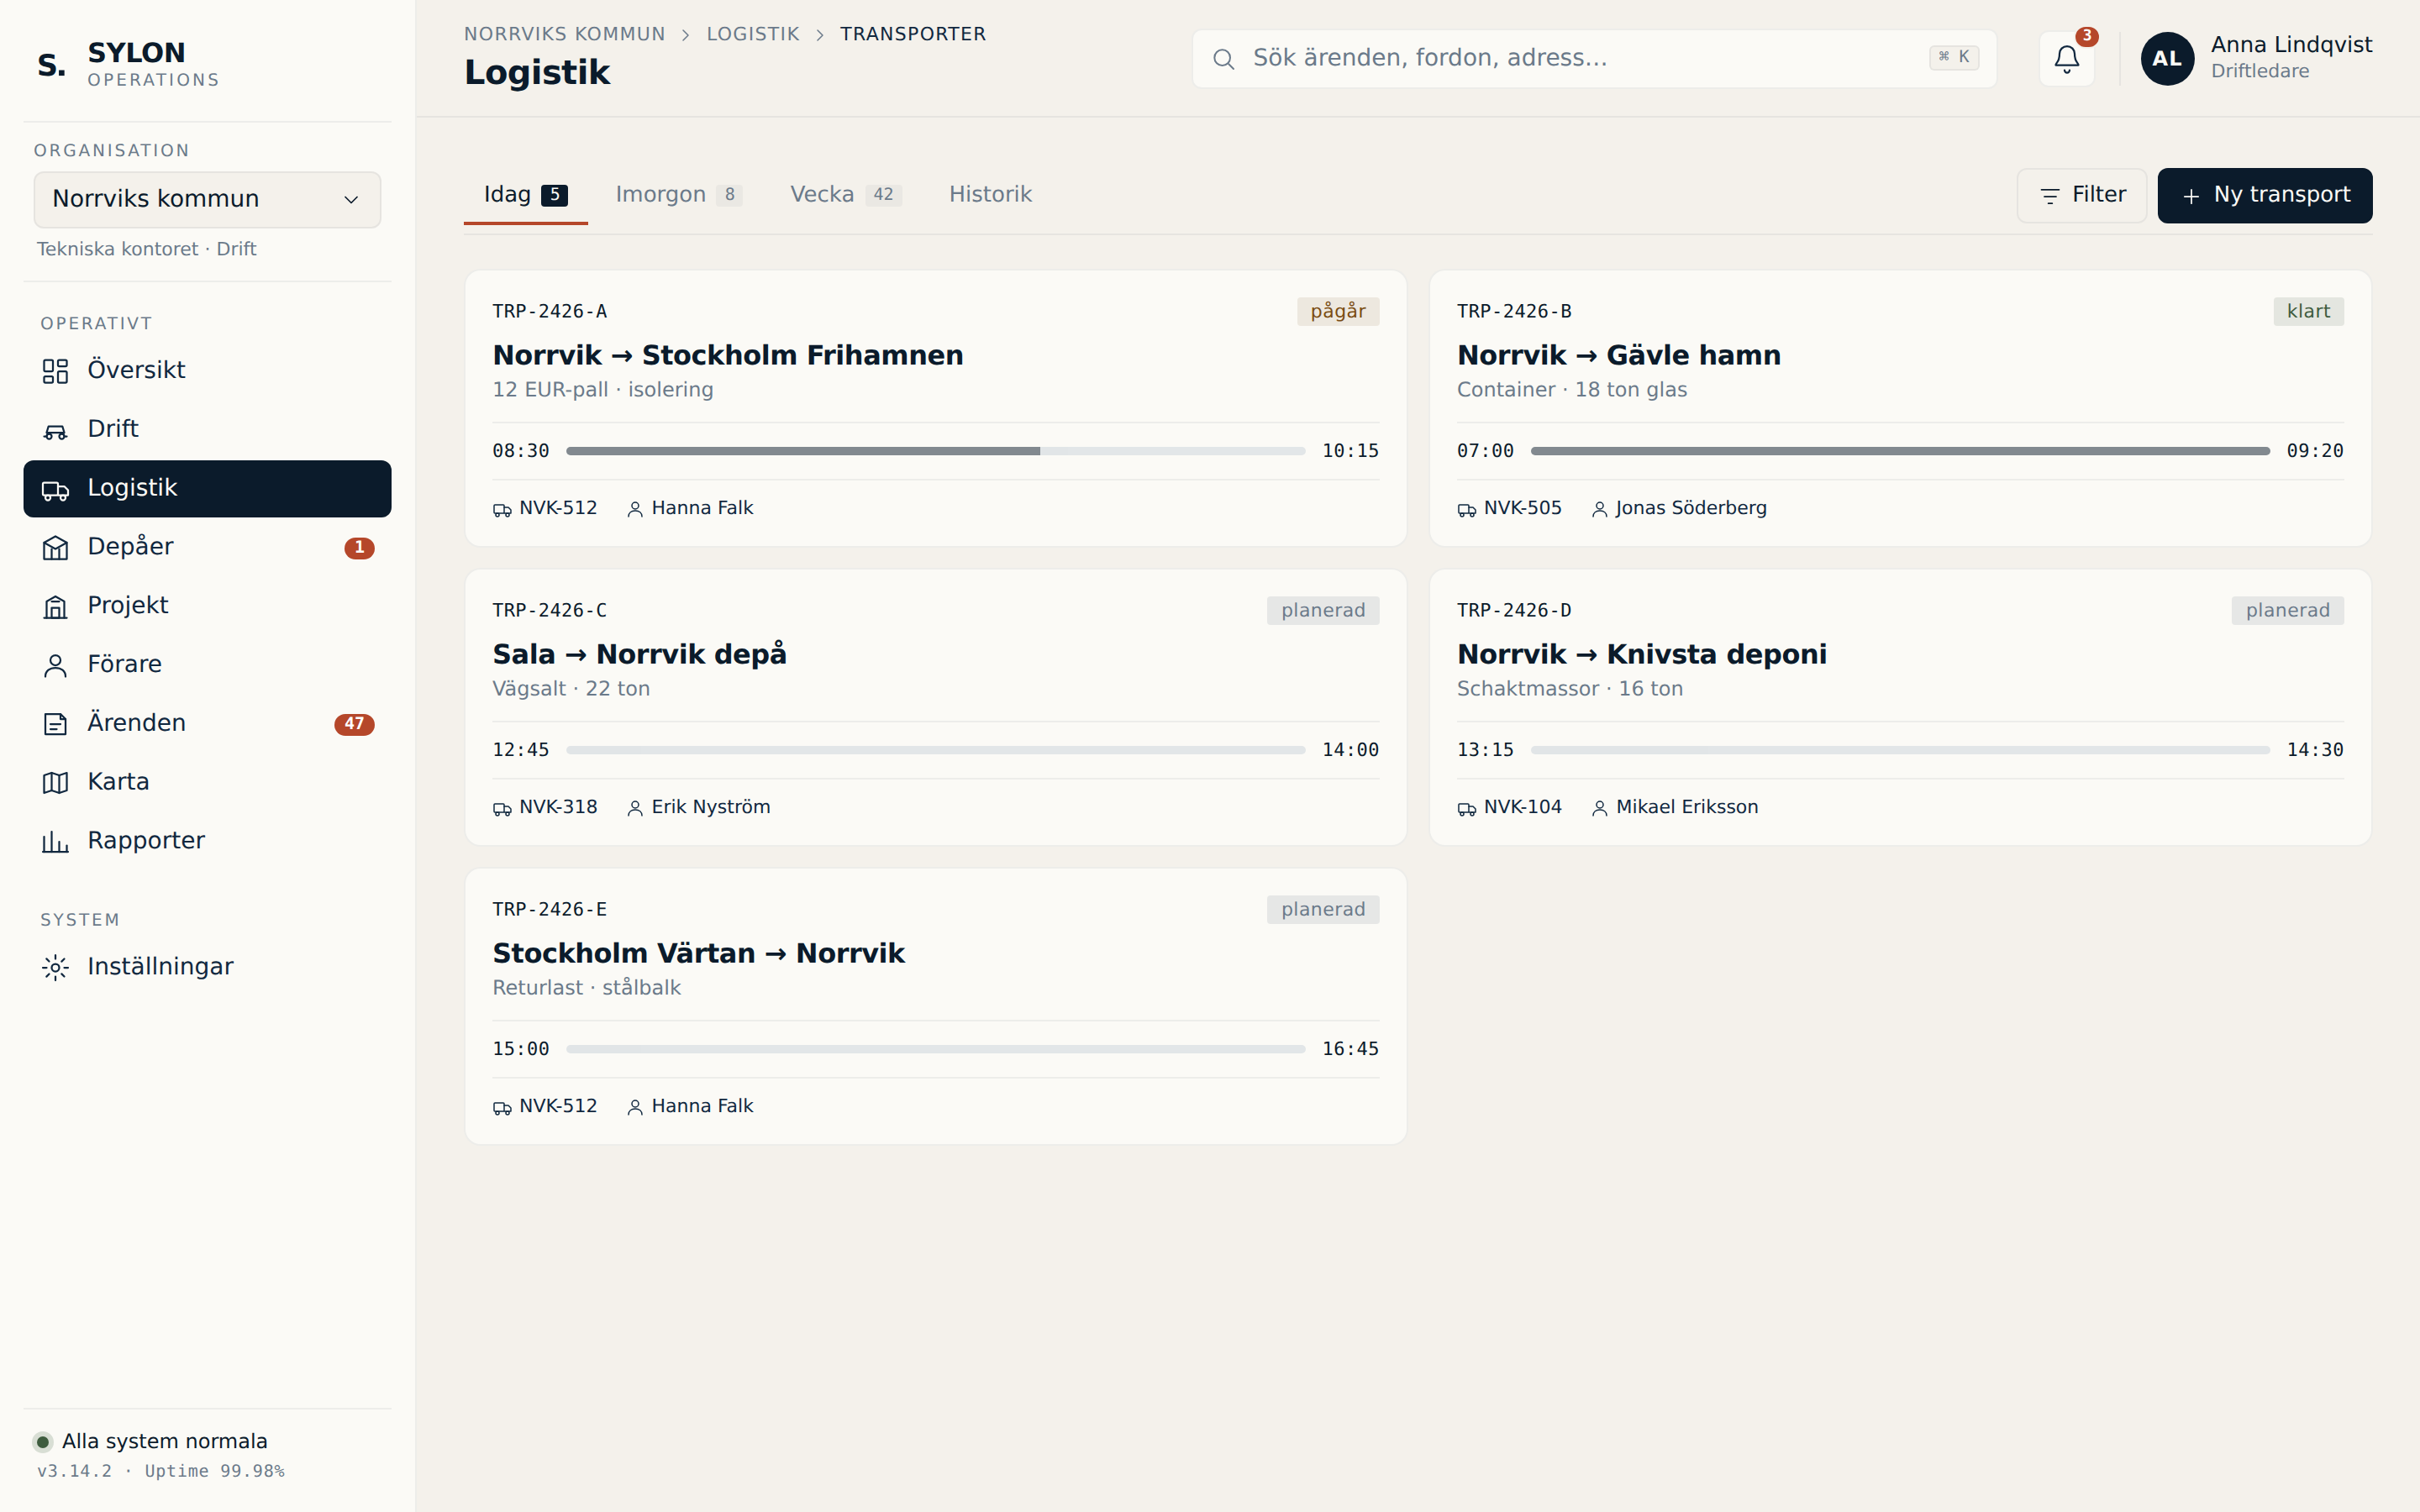Open Anna Lindqvist profile name
The height and width of the screenshot is (1512, 2420).
[2291, 45]
